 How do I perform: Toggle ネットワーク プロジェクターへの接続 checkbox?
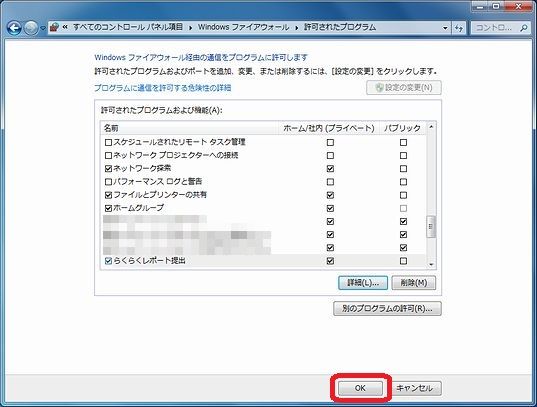[x=108, y=156]
